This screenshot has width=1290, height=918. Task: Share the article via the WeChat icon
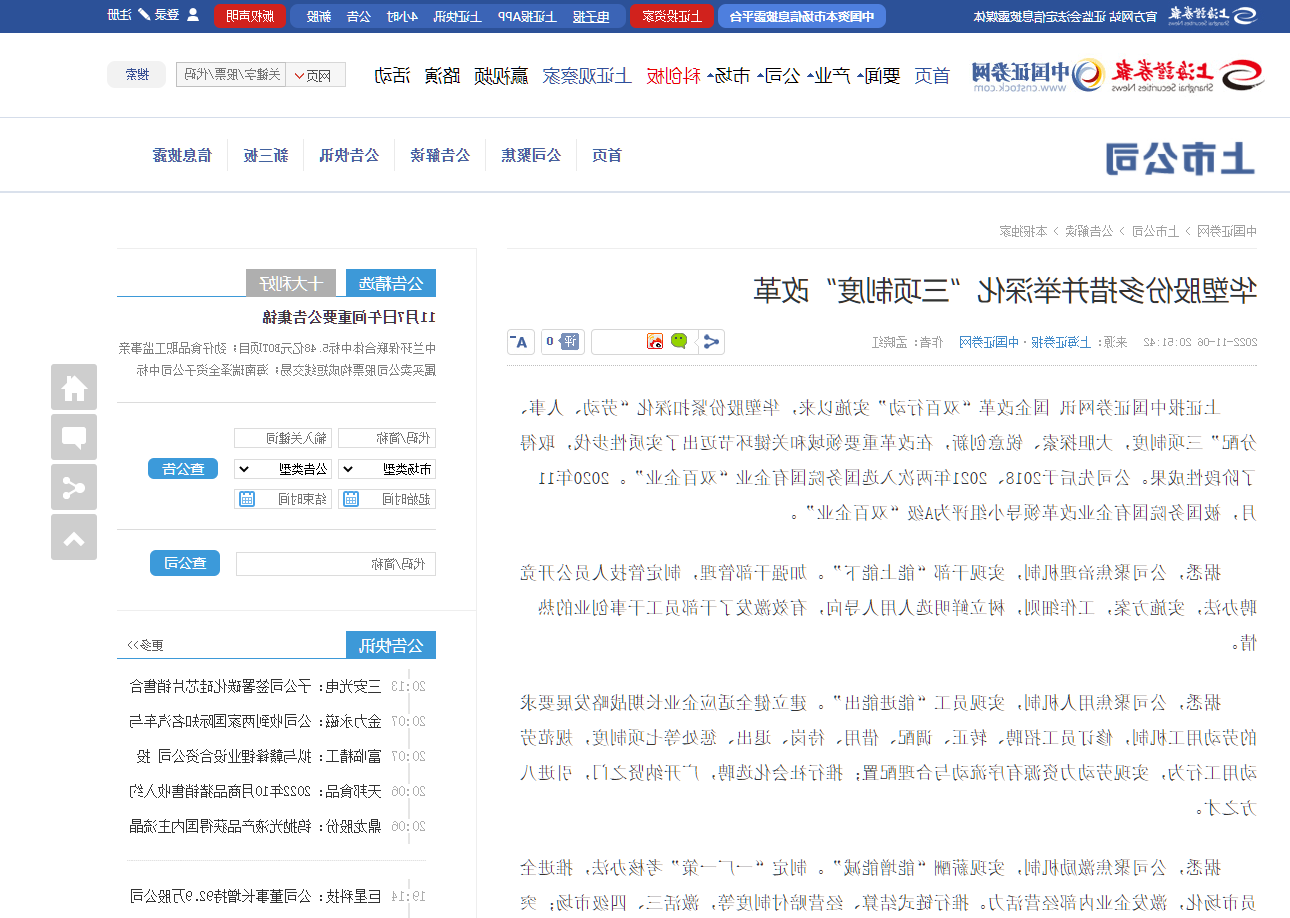(679, 342)
